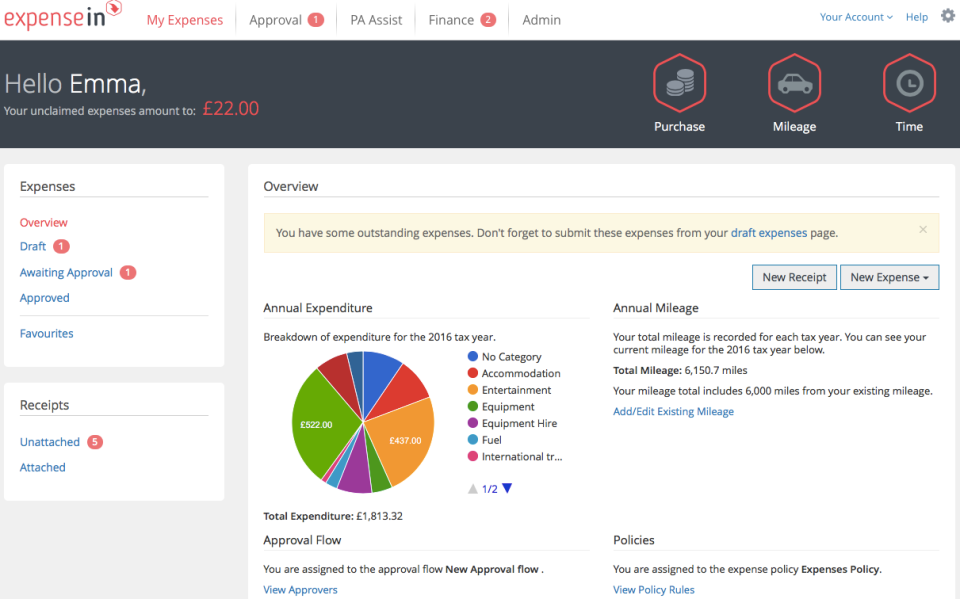Open the Your Account dropdown

pos(853,17)
